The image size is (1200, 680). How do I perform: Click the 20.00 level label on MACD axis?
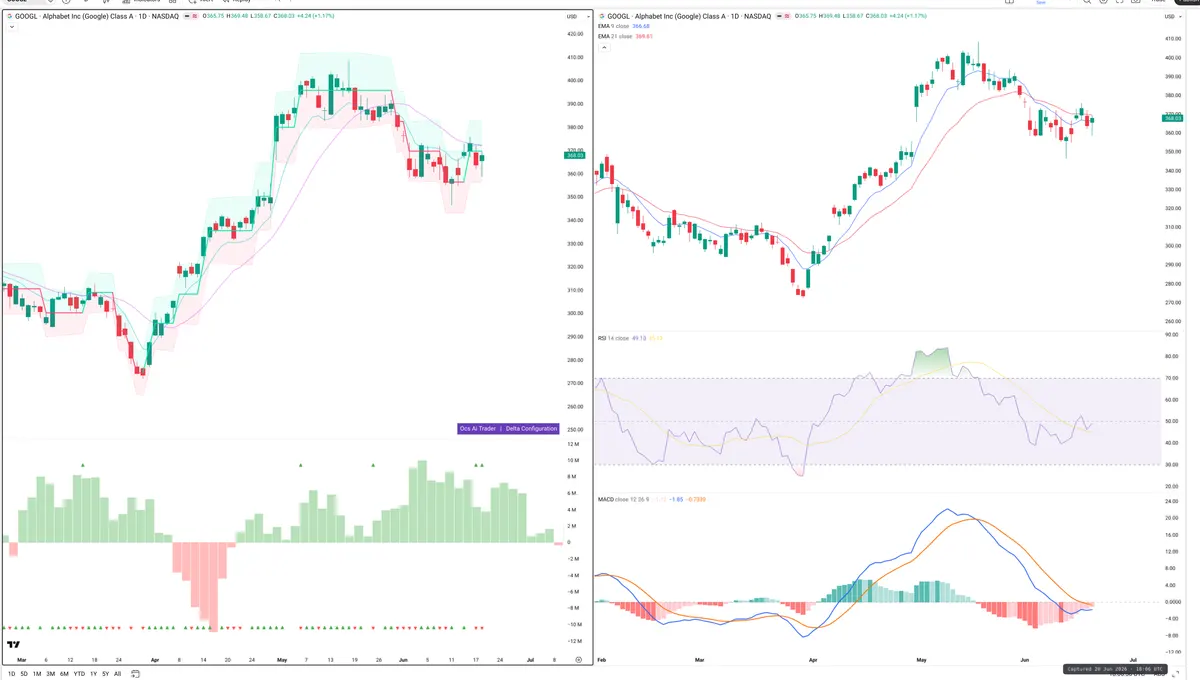click(1170, 518)
